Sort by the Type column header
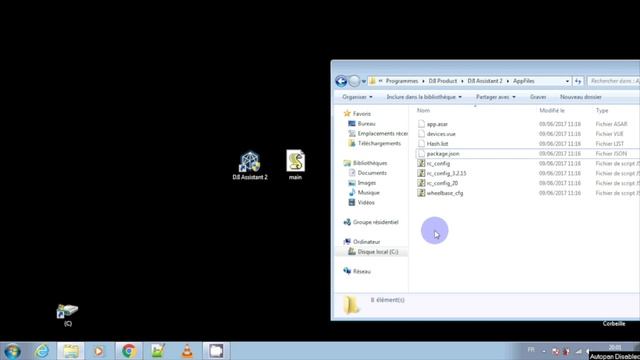Viewport: 640px width, 360px height. tap(602, 111)
